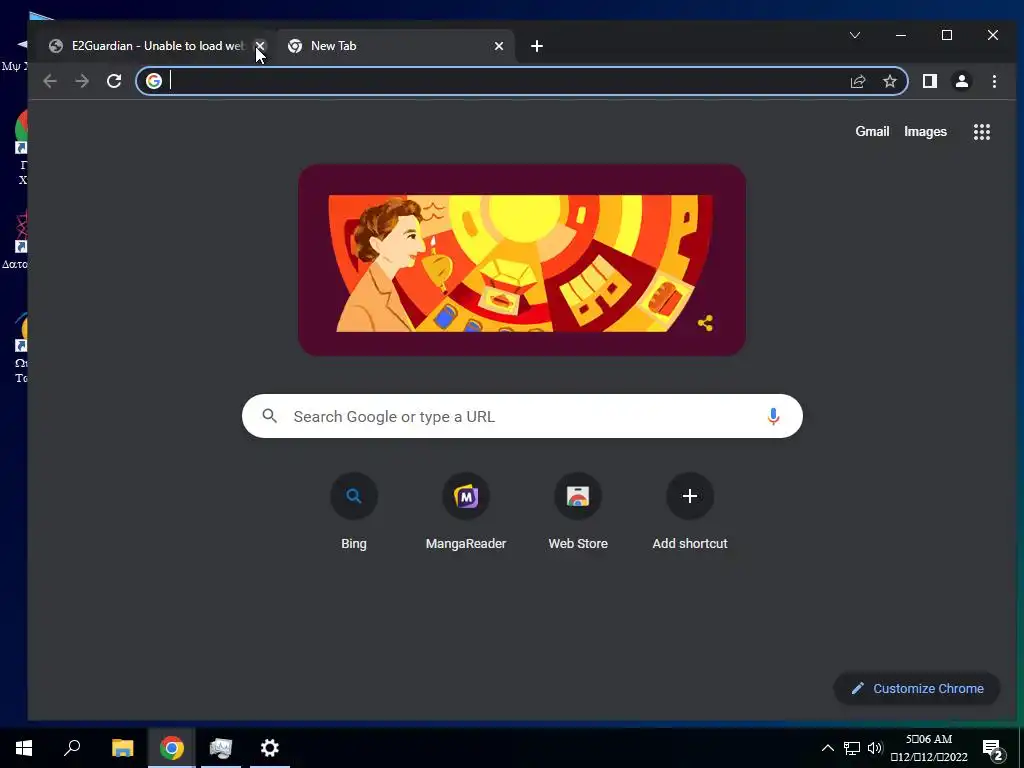Click the Search Google or type a URL box
The width and height of the screenshot is (1024, 768).
click(522, 416)
